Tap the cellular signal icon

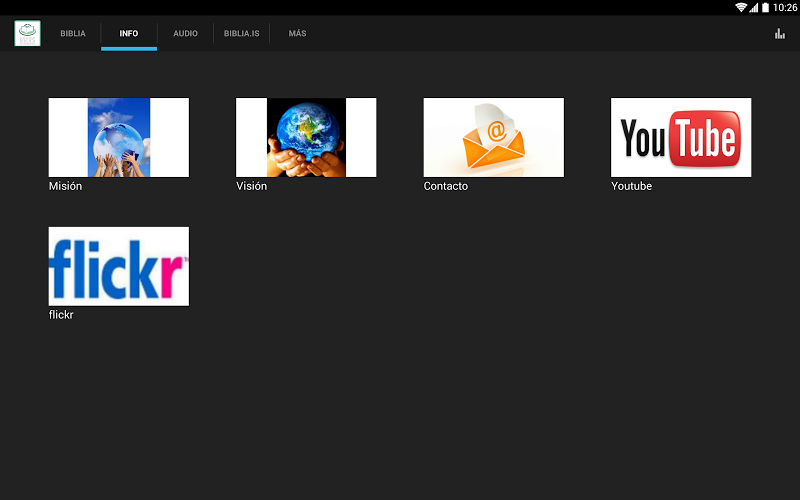point(754,7)
